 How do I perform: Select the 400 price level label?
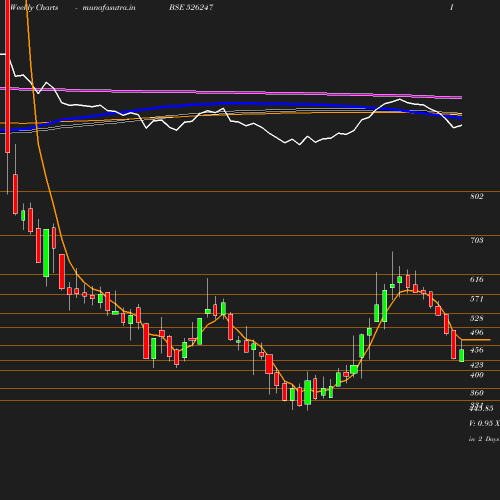[x=477, y=375]
